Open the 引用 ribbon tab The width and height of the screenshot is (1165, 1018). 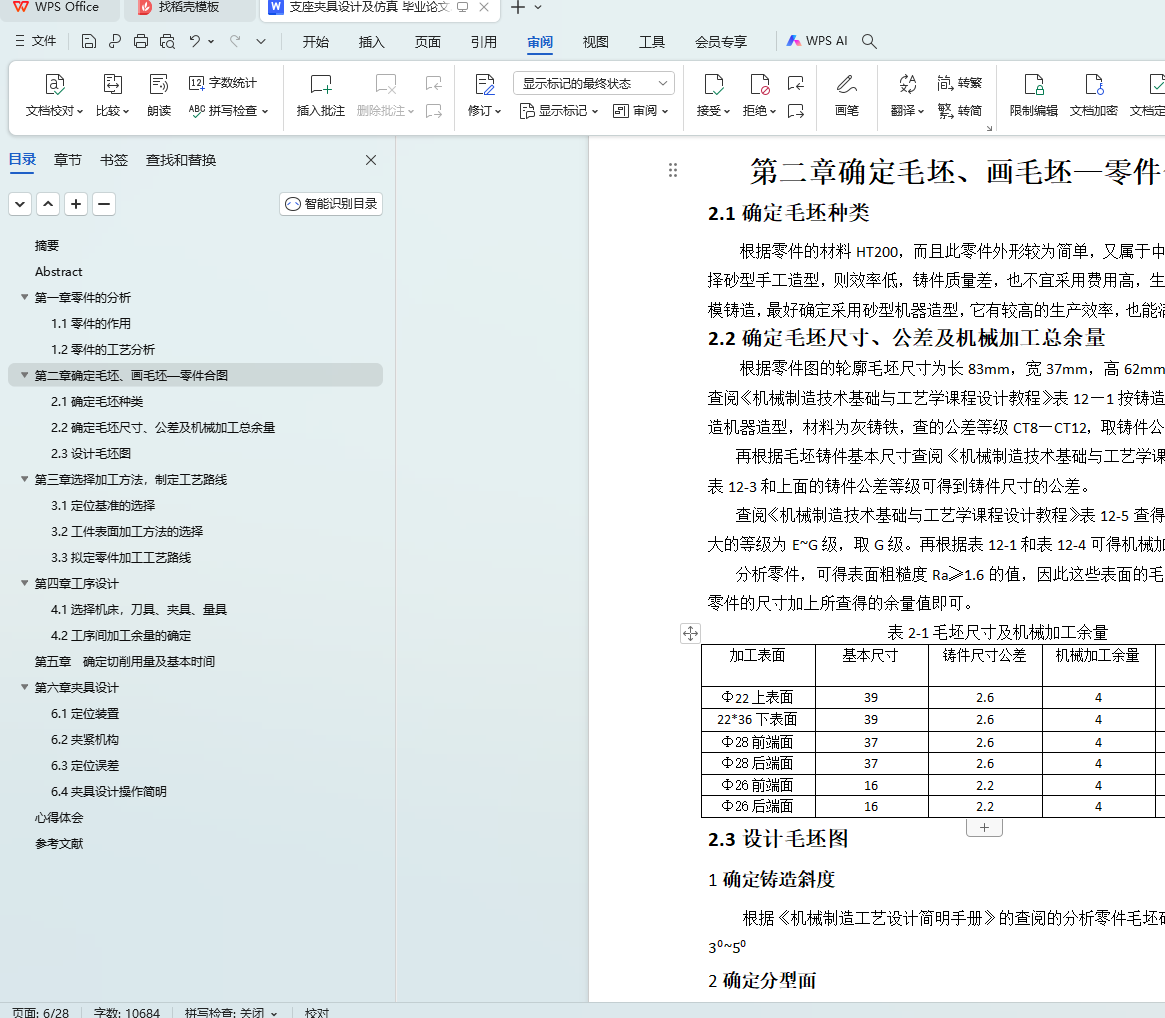pyautogui.click(x=484, y=42)
